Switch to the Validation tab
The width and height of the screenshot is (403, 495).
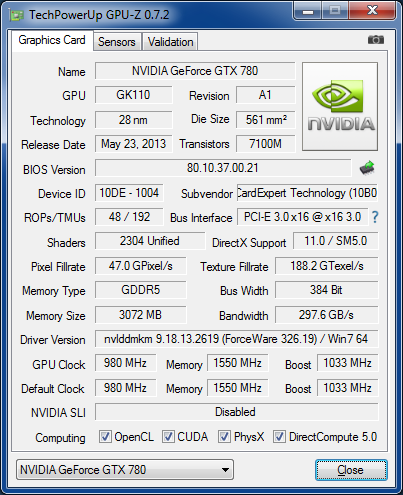pos(170,42)
